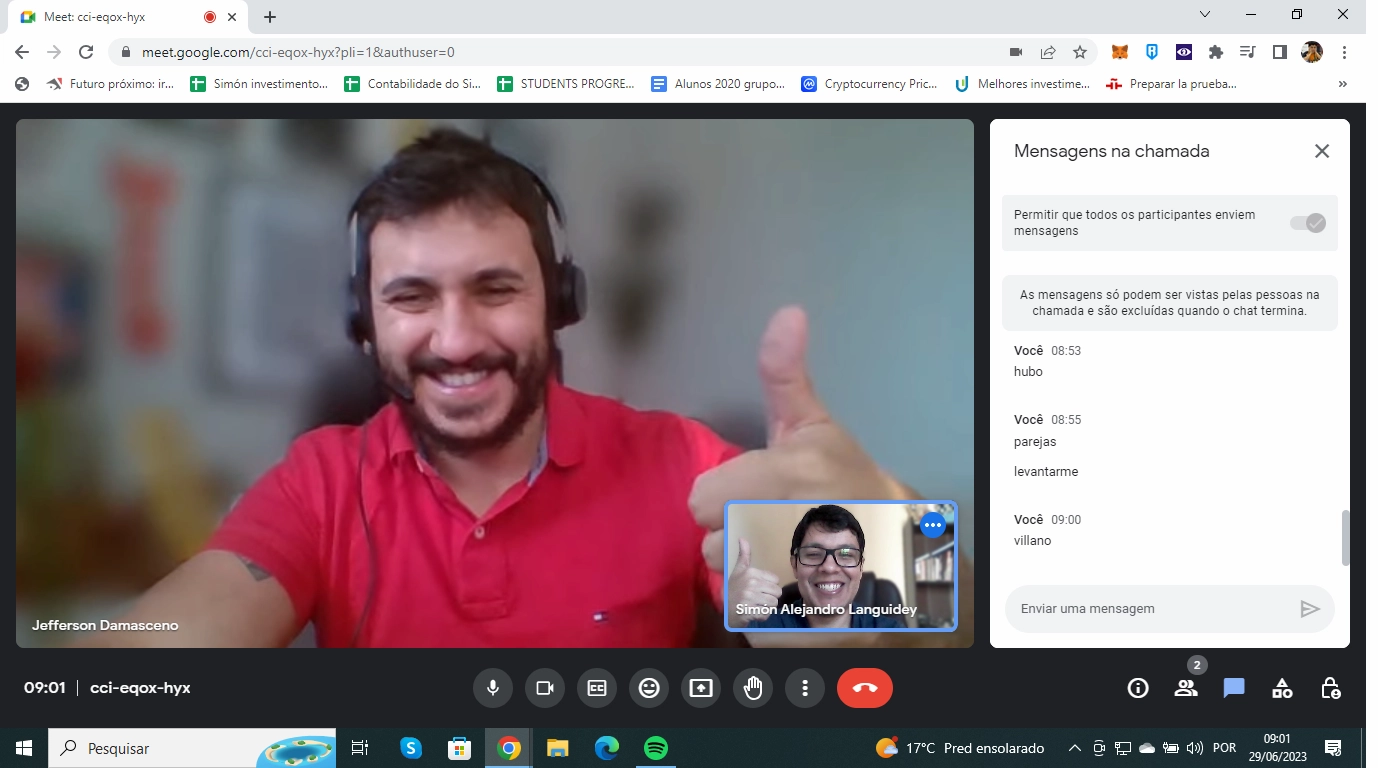This screenshot has width=1378, height=768.
Task: Click the present screen button
Action: [701, 688]
